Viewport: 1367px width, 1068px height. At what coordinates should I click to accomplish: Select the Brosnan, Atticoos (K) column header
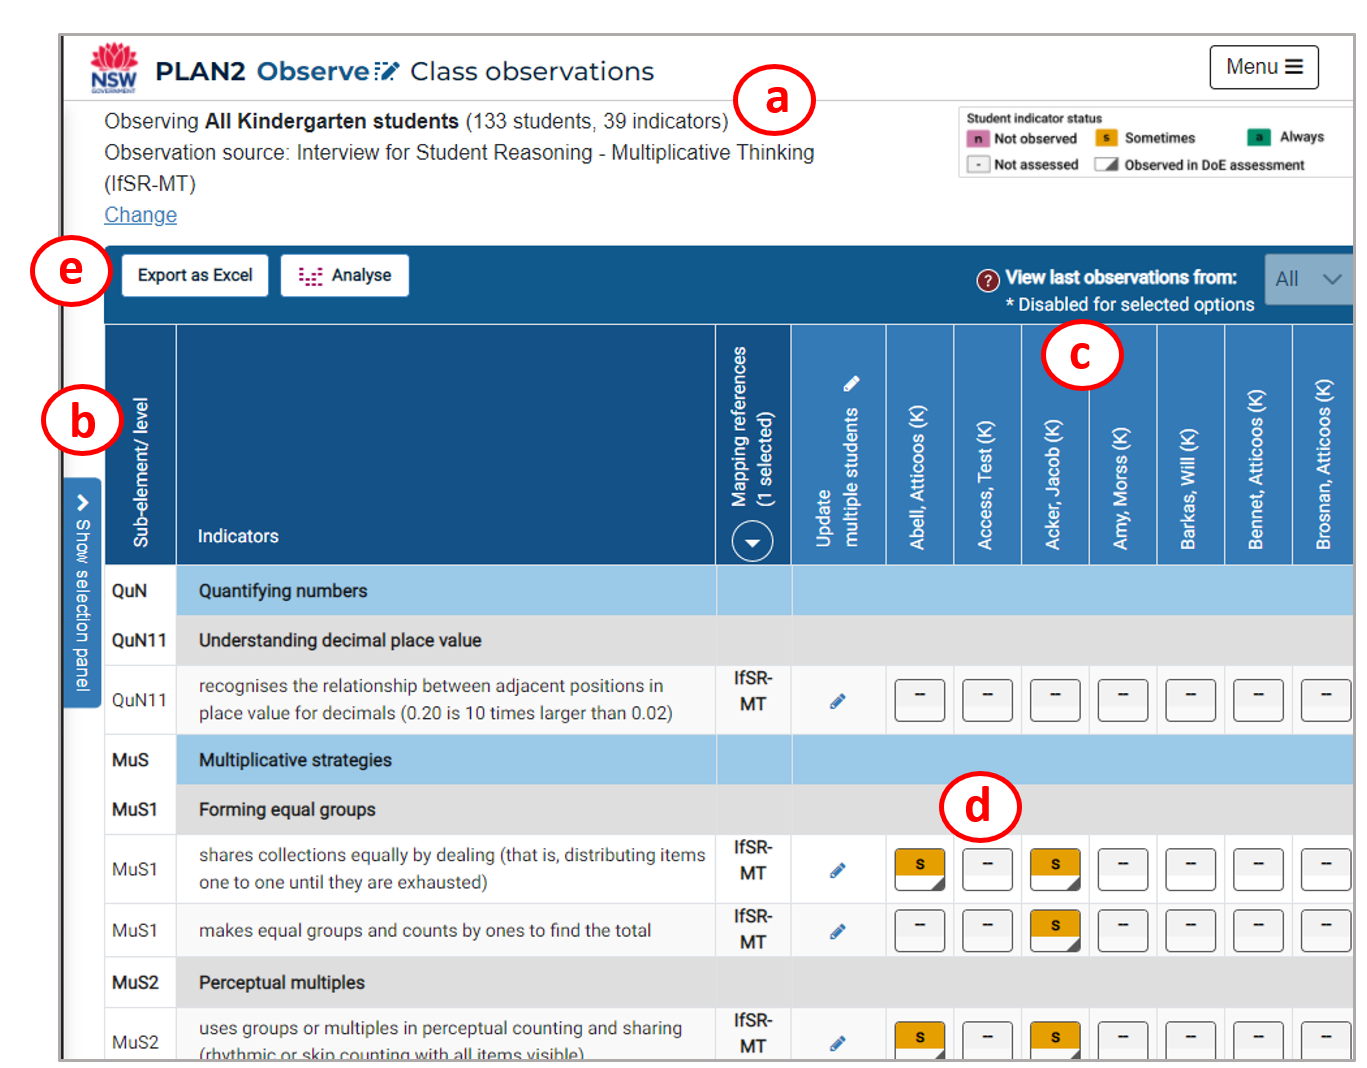point(1324,445)
